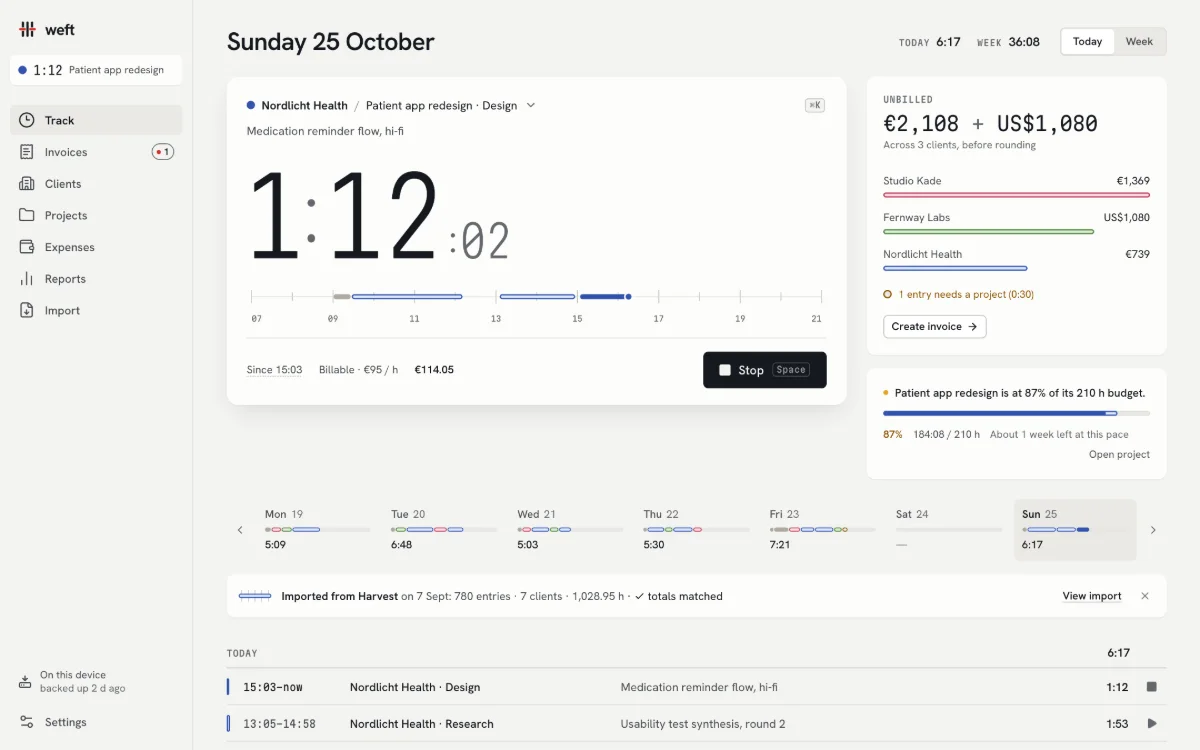Image resolution: width=1200 pixels, height=750 pixels.
Task: Go to previous week with left arrow
Action: [x=240, y=530]
